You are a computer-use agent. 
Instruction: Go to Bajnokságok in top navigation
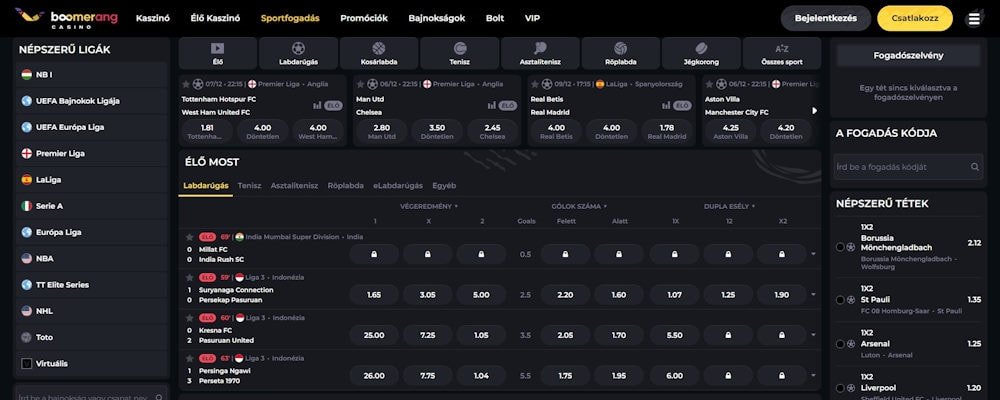point(437,19)
